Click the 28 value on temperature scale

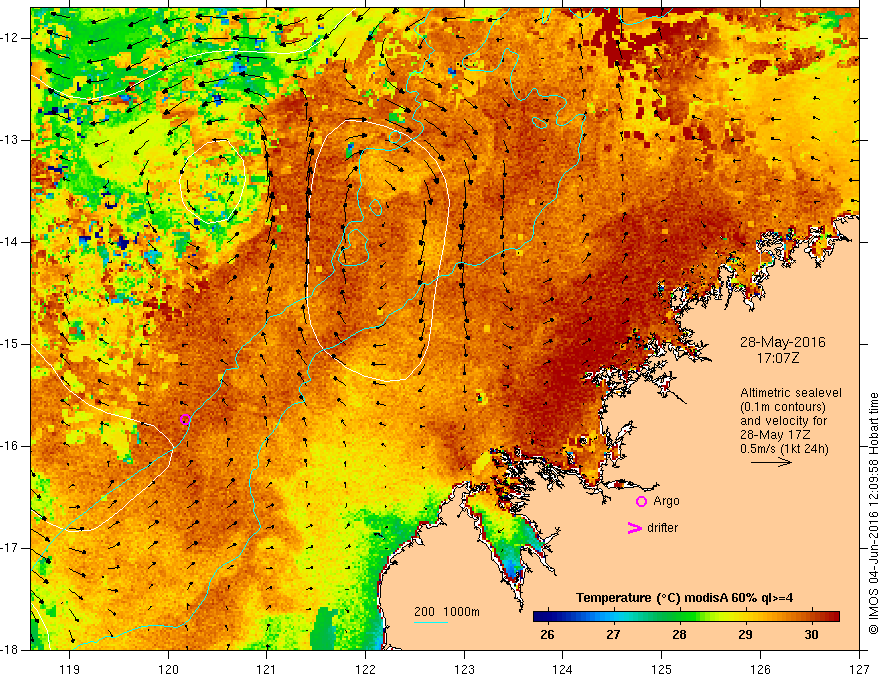pyautogui.click(x=679, y=635)
